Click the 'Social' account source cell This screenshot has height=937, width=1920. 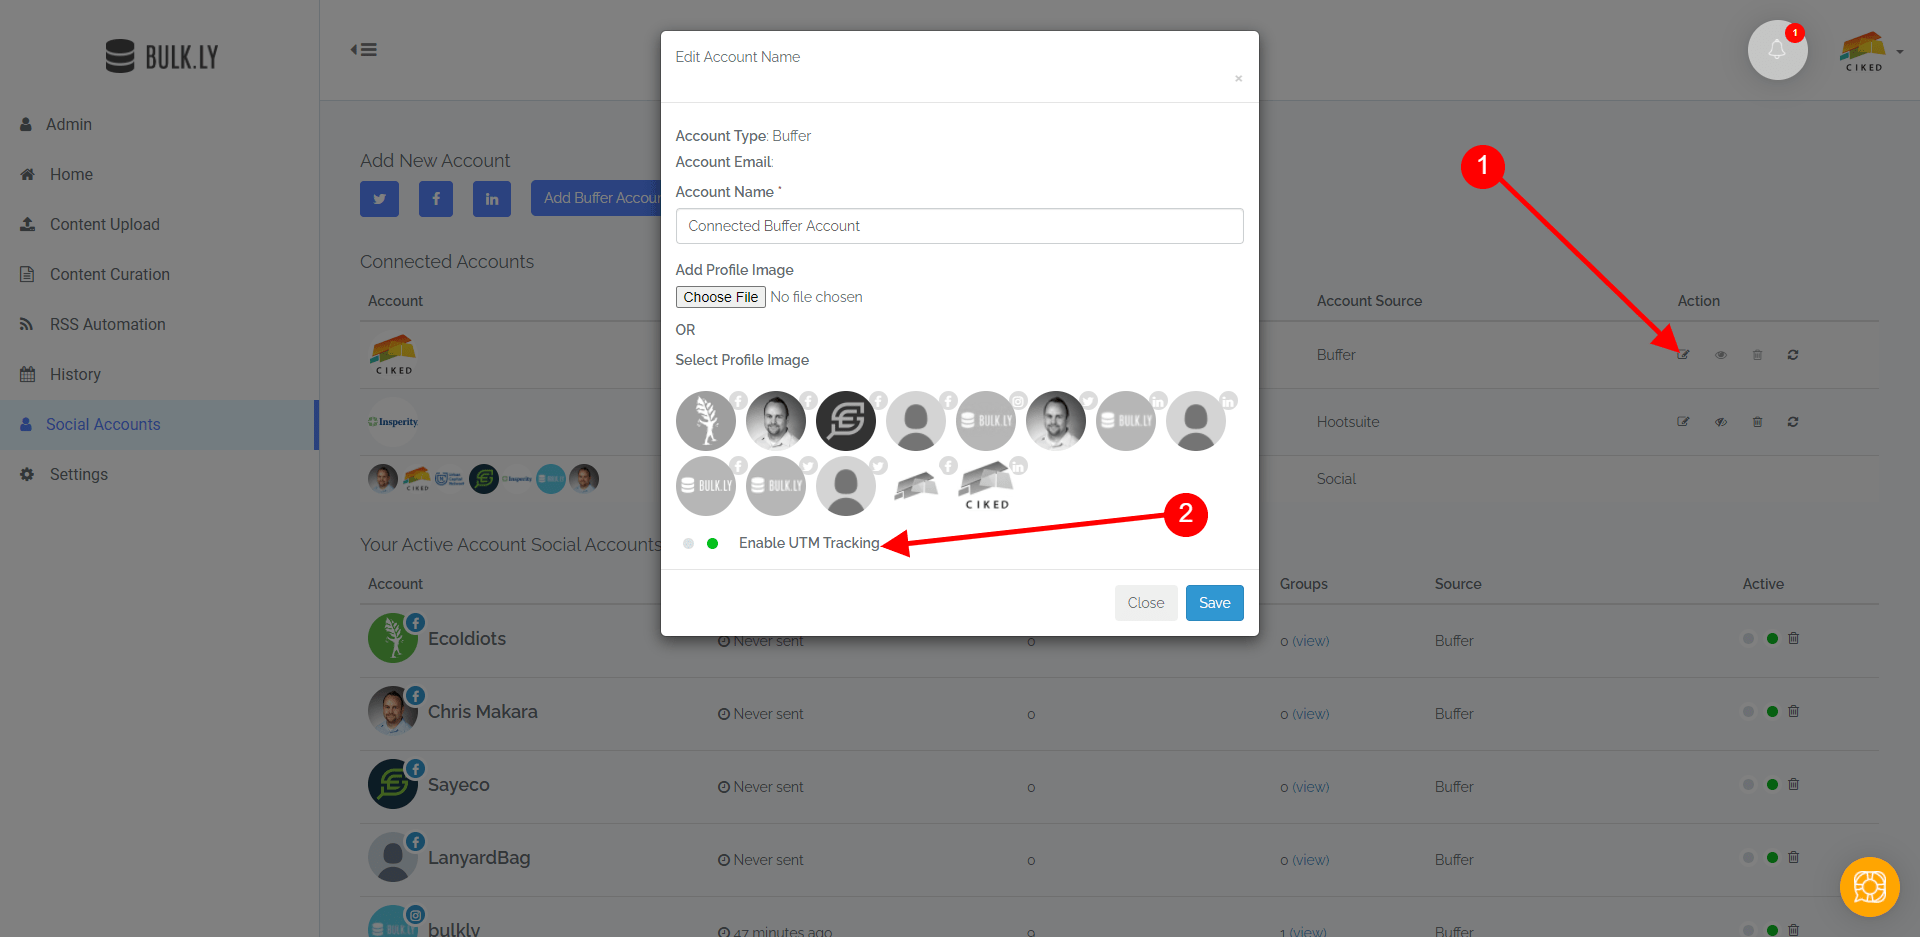1336,479
